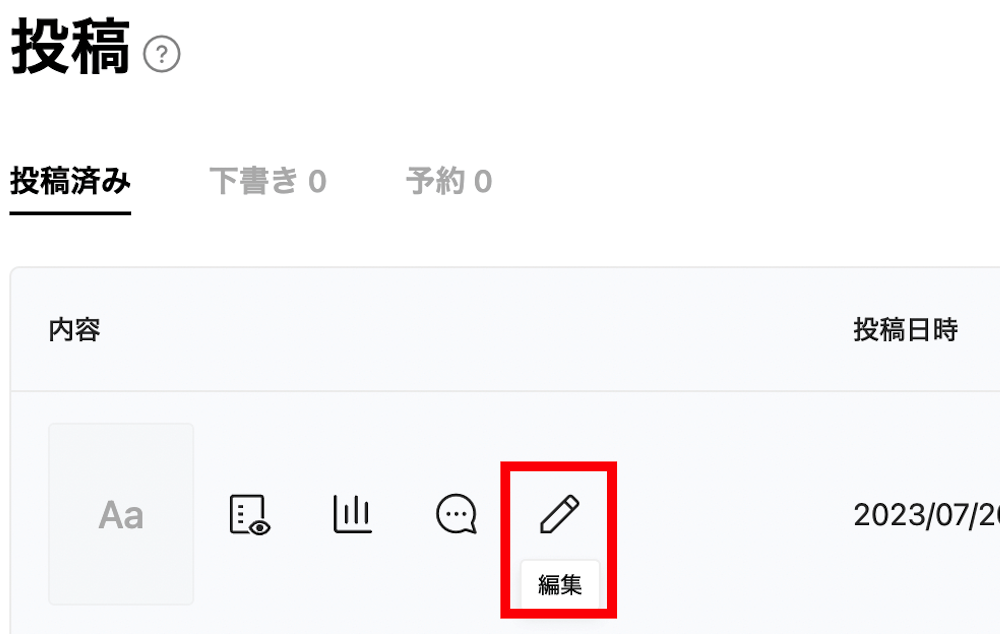Viewport: 1000px width, 634px height.
Task: Preview the post with the document-eye icon
Action: [x=249, y=514]
